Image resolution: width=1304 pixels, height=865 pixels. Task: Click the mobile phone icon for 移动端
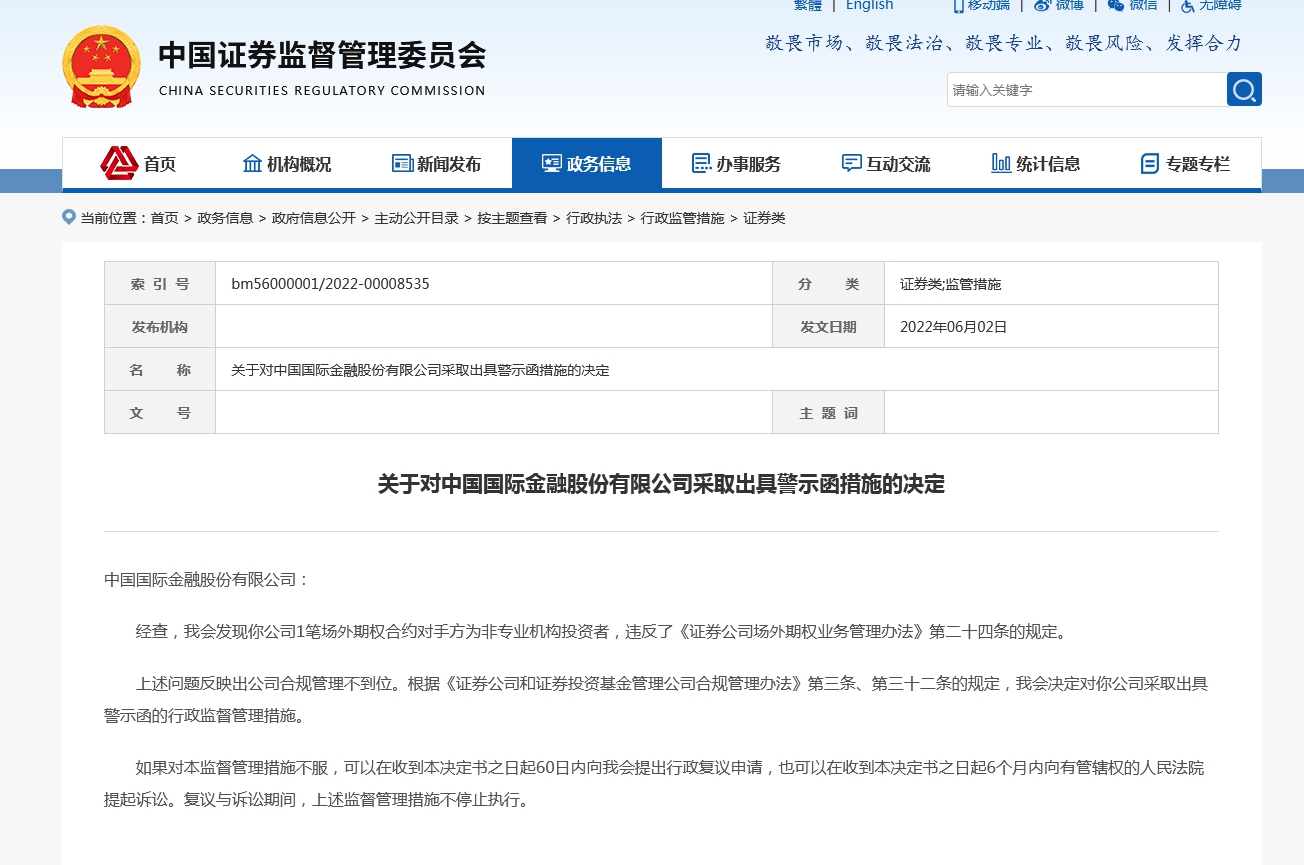point(958,5)
